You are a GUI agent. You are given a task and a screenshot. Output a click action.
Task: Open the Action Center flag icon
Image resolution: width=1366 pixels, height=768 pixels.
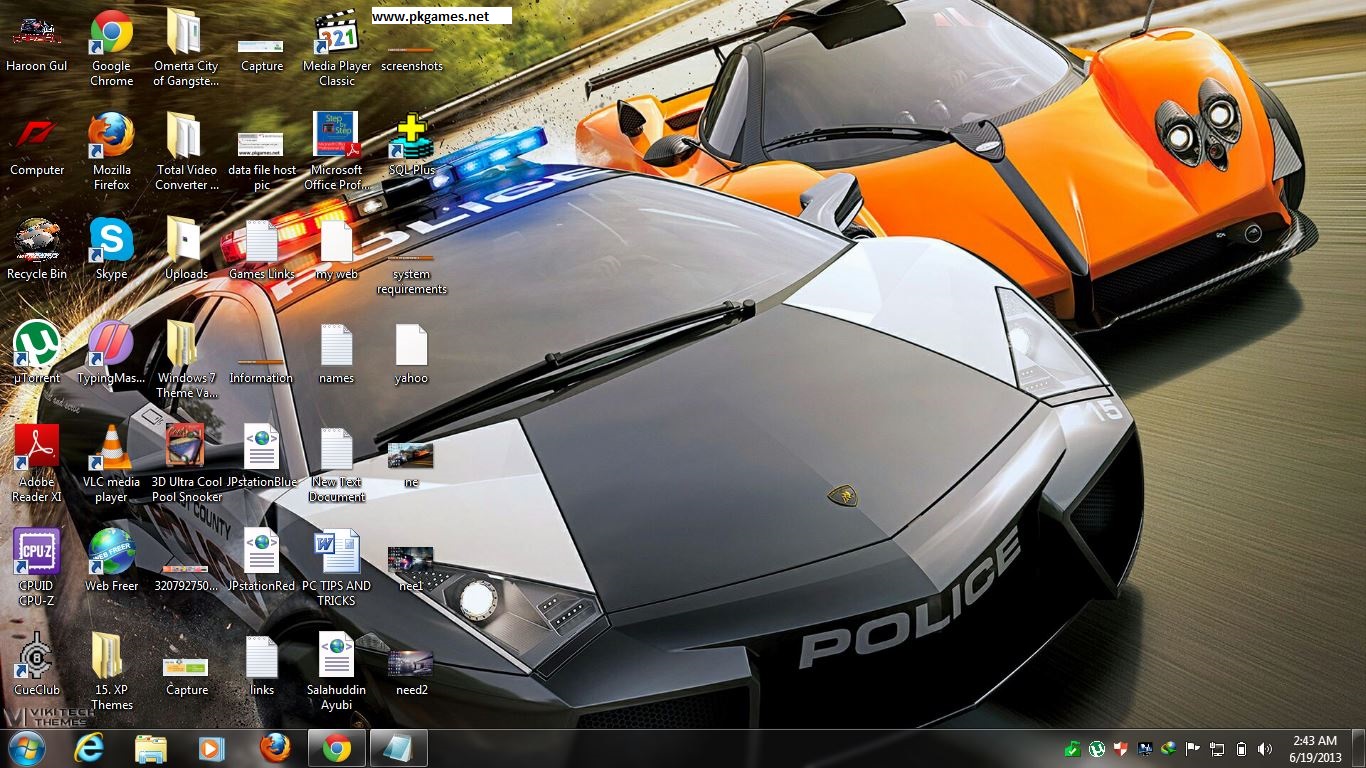pos(1192,748)
